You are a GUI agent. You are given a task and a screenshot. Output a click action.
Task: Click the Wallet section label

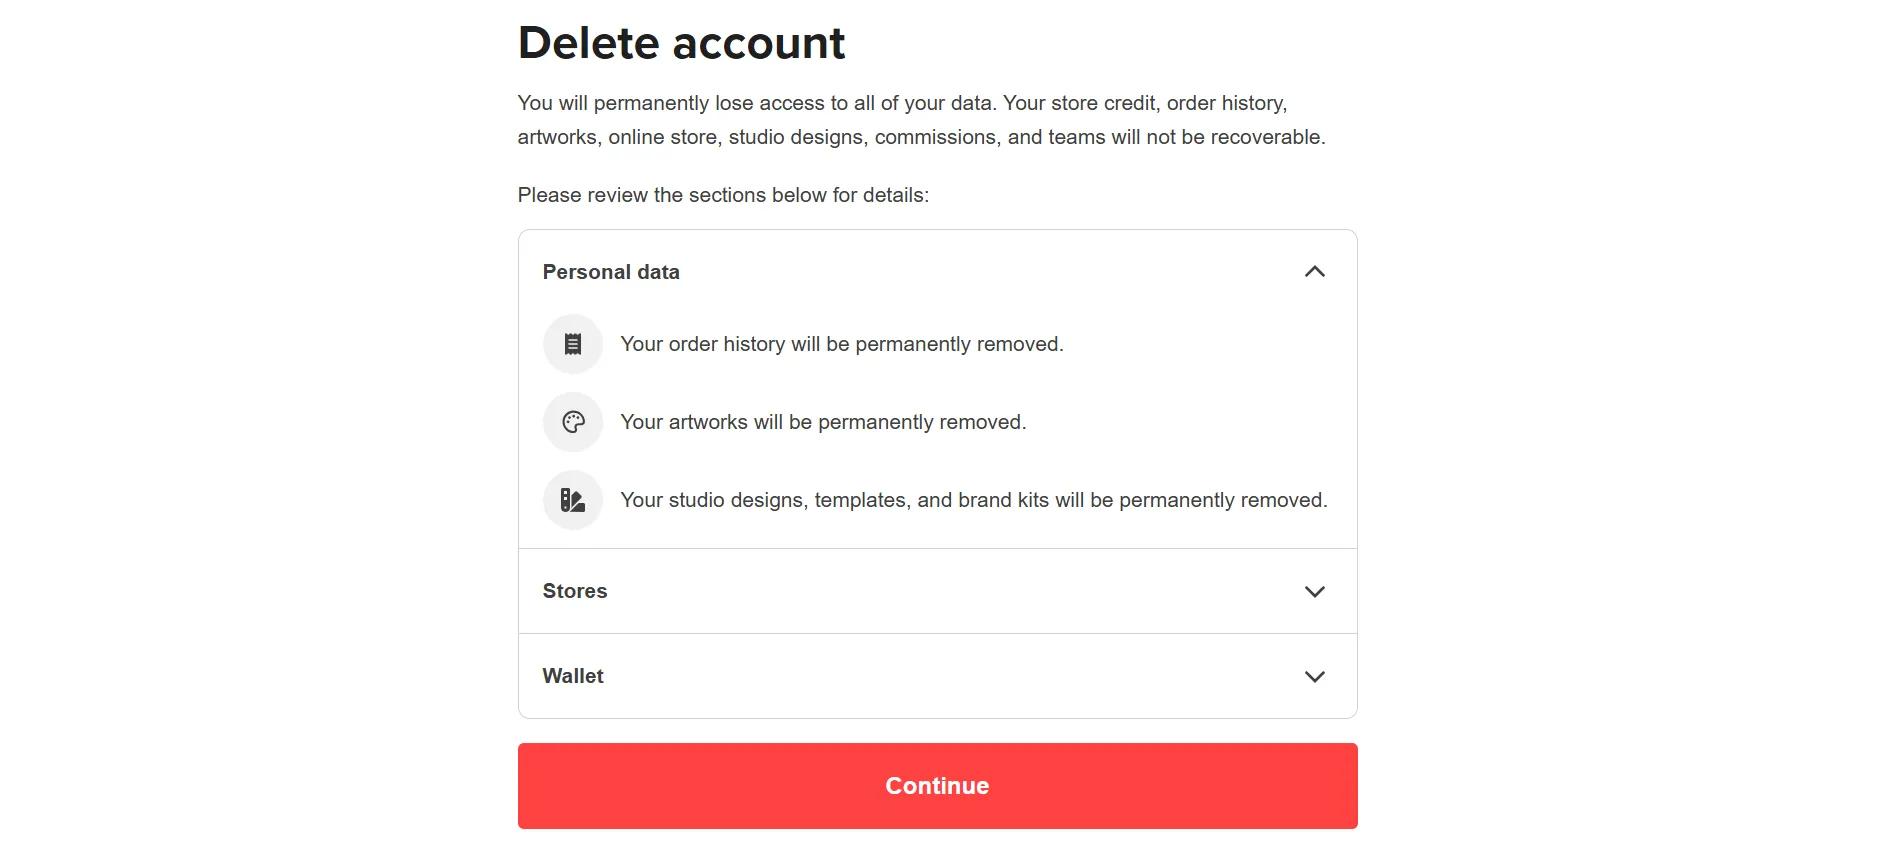572,676
